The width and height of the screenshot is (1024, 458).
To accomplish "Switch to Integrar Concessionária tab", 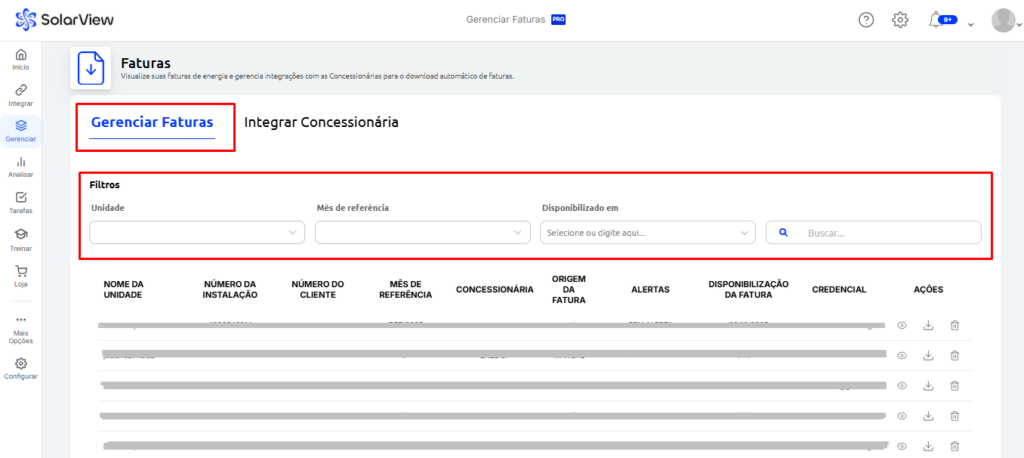I will pos(321,122).
